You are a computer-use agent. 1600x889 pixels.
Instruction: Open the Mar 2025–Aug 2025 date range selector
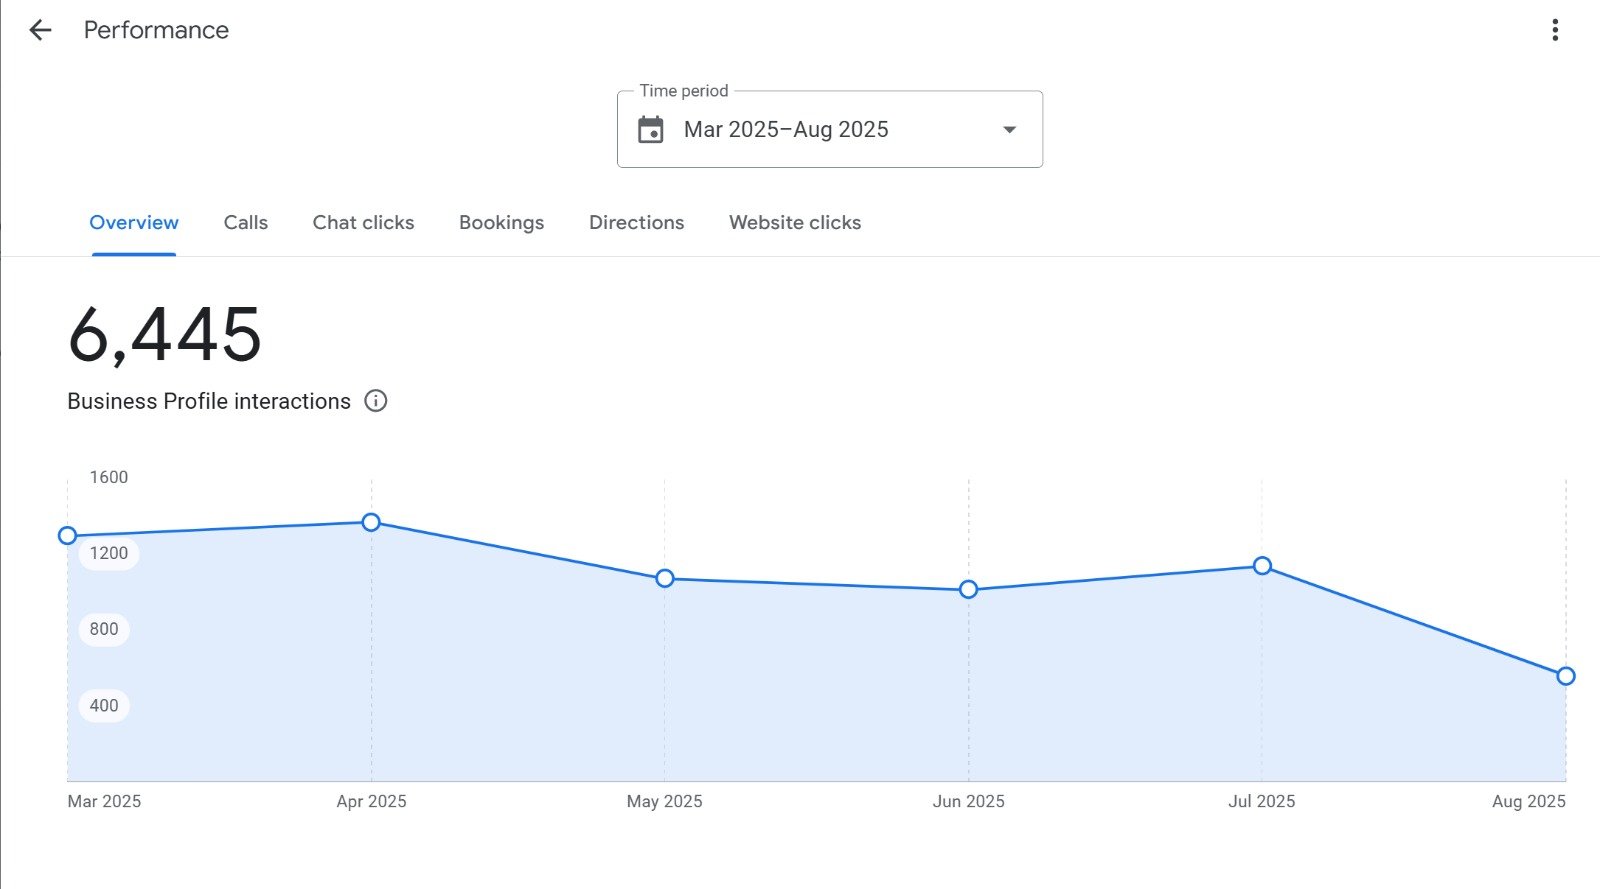point(786,130)
